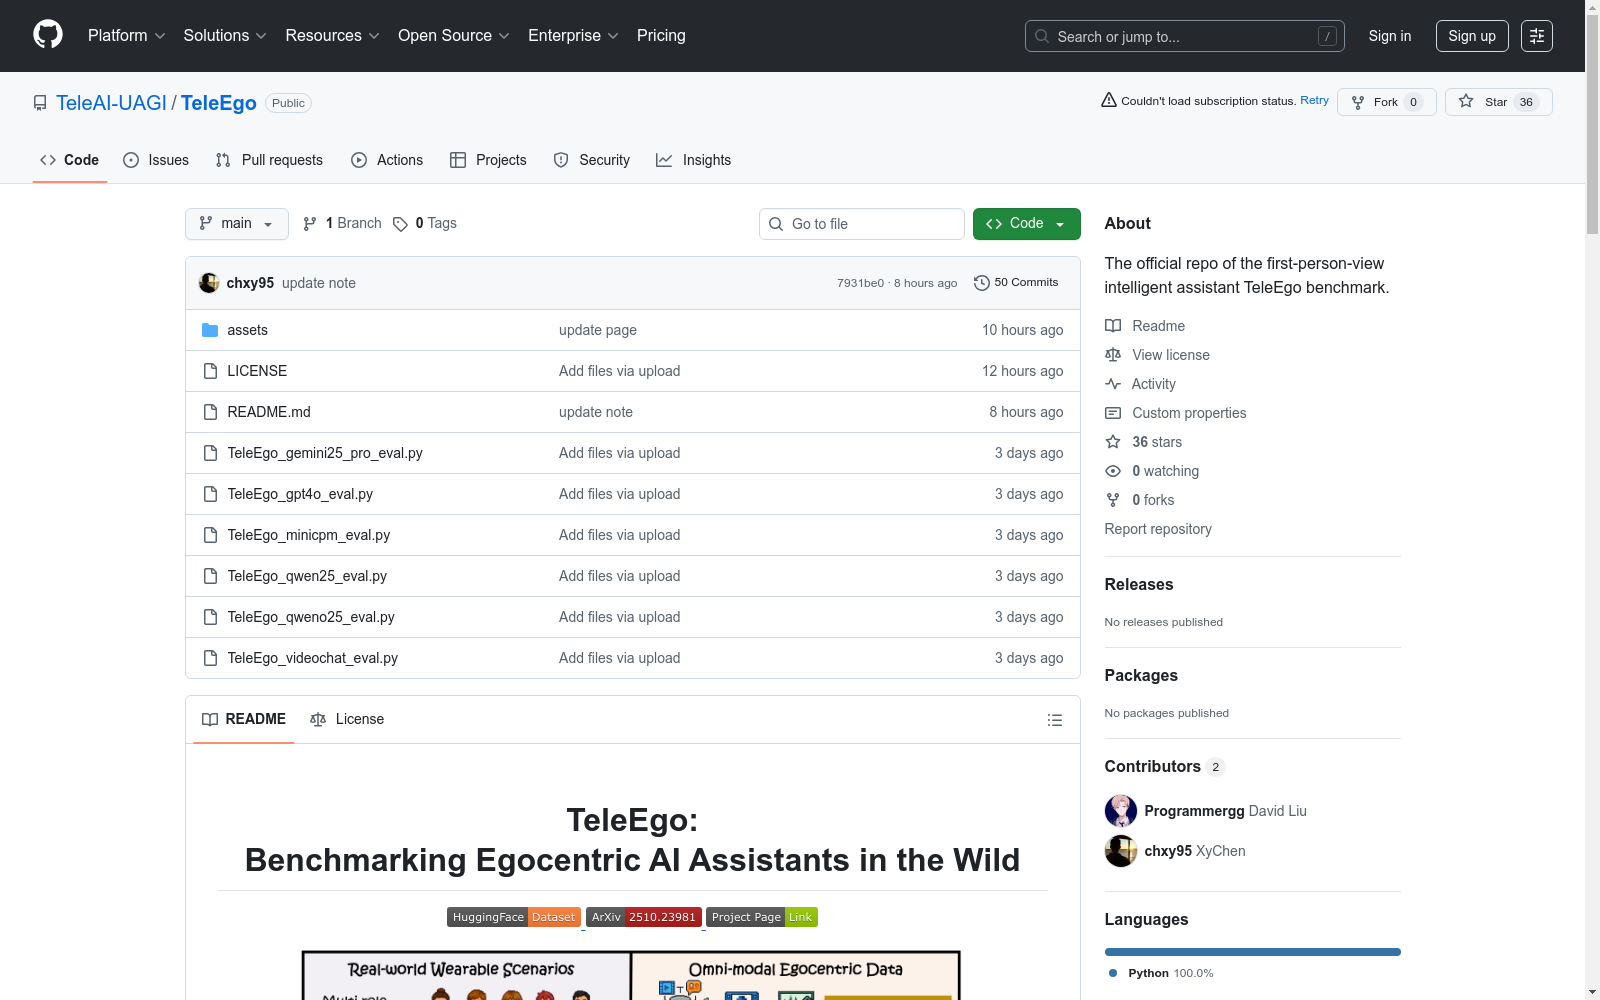Open TeleEgo_qwen25_eval.py file
The image size is (1600, 1000).
(307, 576)
